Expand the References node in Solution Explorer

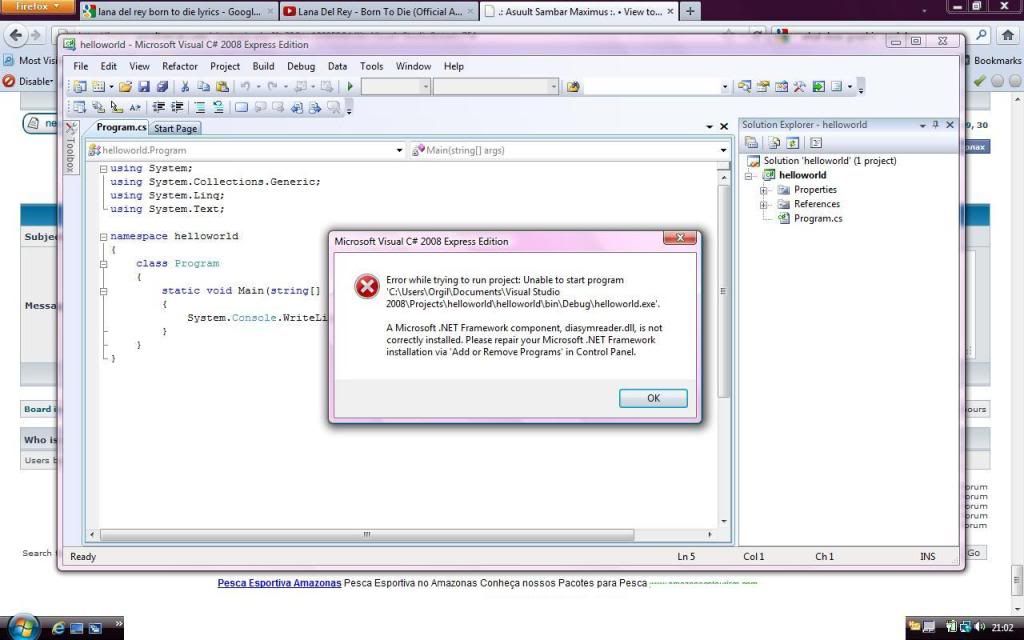(764, 204)
